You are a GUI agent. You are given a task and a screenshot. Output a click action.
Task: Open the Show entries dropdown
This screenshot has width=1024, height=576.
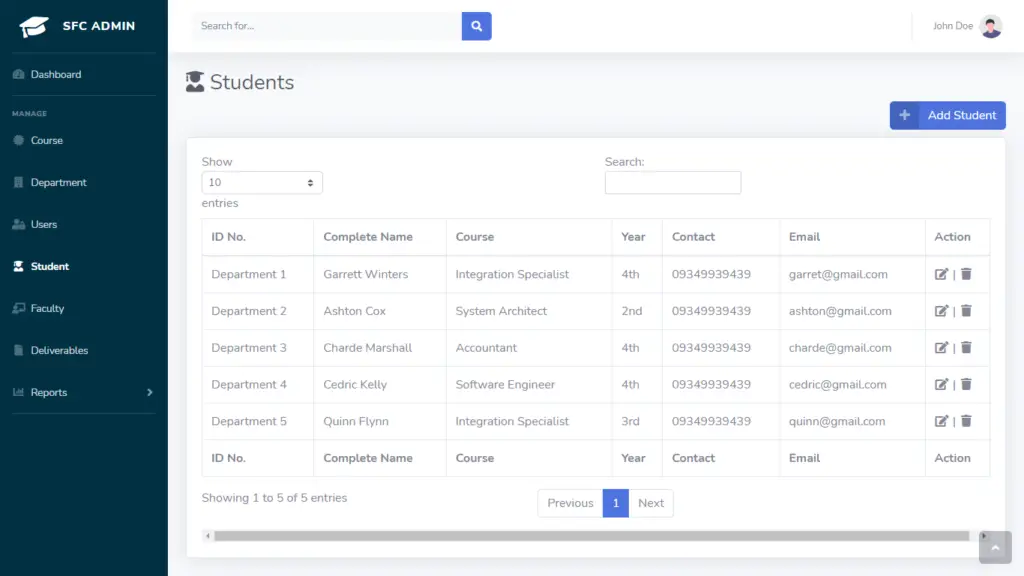click(x=262, y=182)
